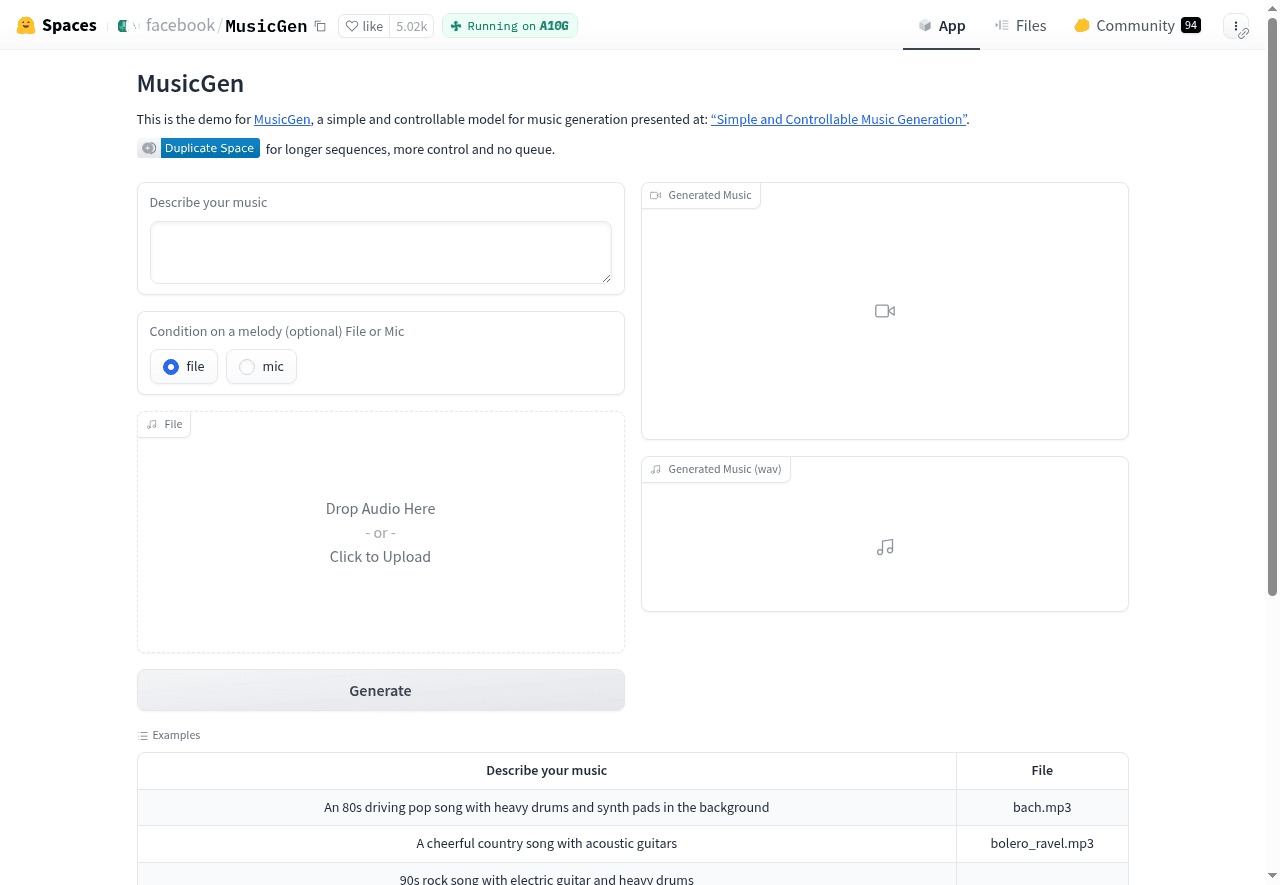1280x885 pixels.
Task: Click the facebook organization avatar icon
Action: pos(125,26)
